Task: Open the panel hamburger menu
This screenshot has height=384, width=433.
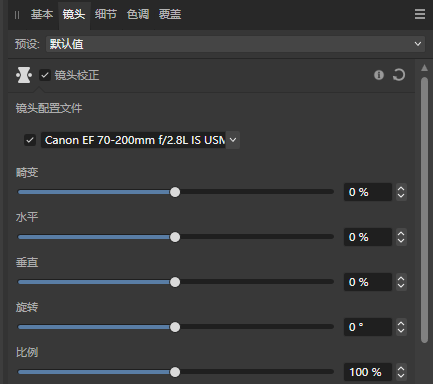Action: 420,14
